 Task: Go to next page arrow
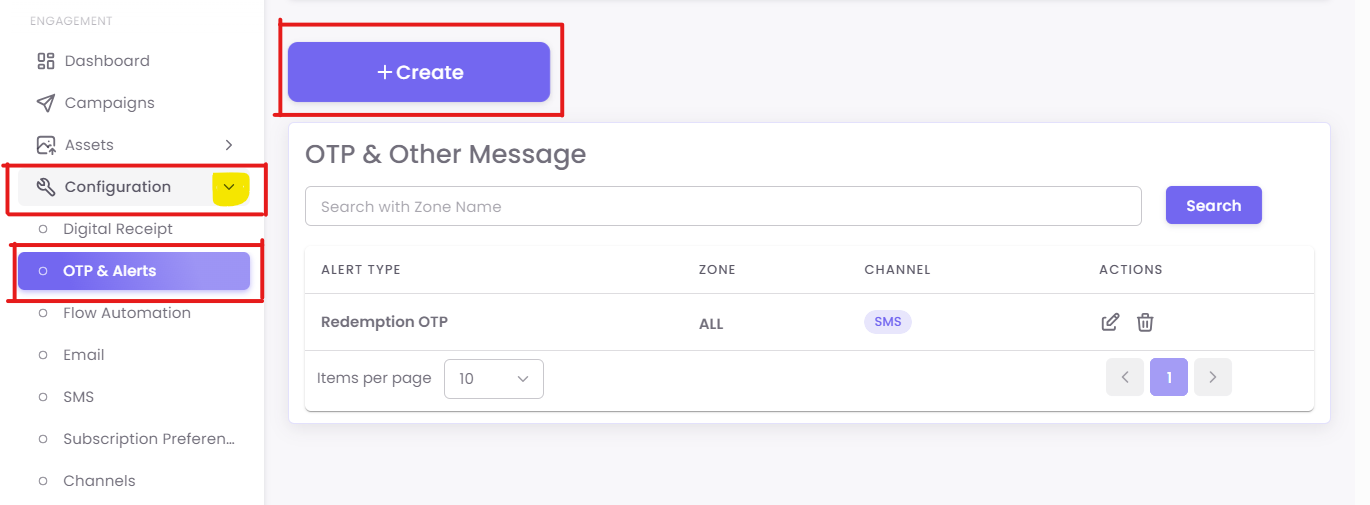1213,378
